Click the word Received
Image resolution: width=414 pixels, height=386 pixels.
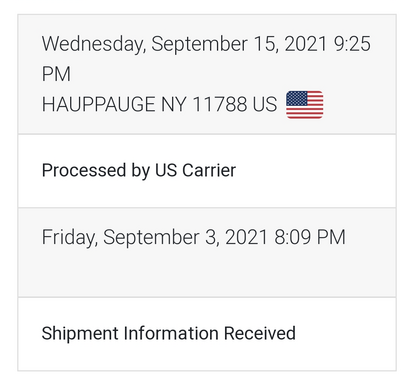(x=260, y=333)
